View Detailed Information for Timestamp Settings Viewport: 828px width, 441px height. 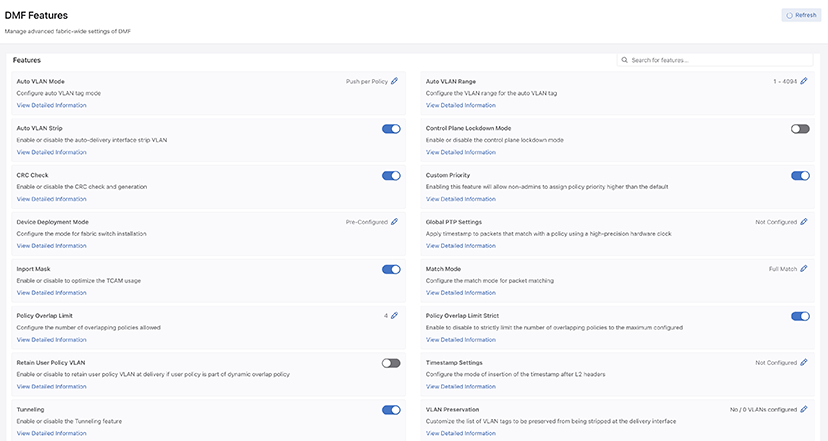(460, 387)
